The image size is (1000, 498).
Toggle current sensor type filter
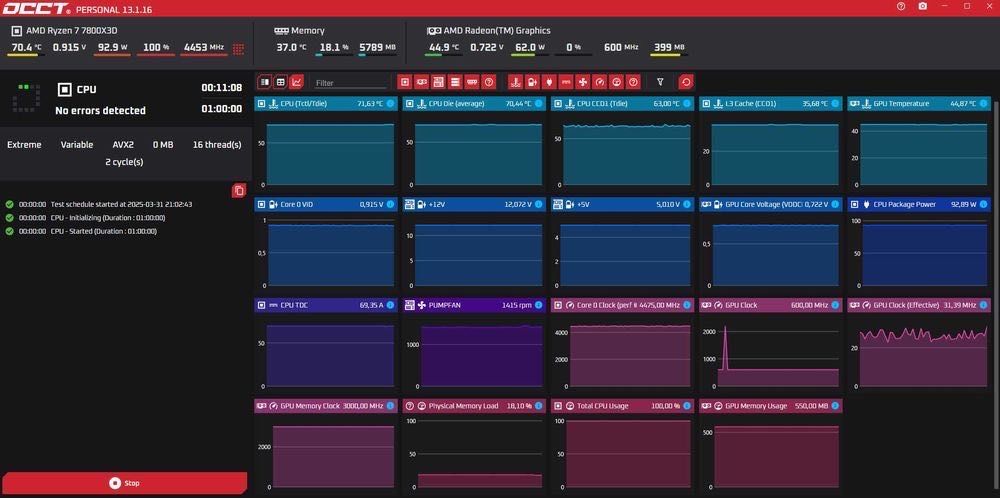[566, 82]
